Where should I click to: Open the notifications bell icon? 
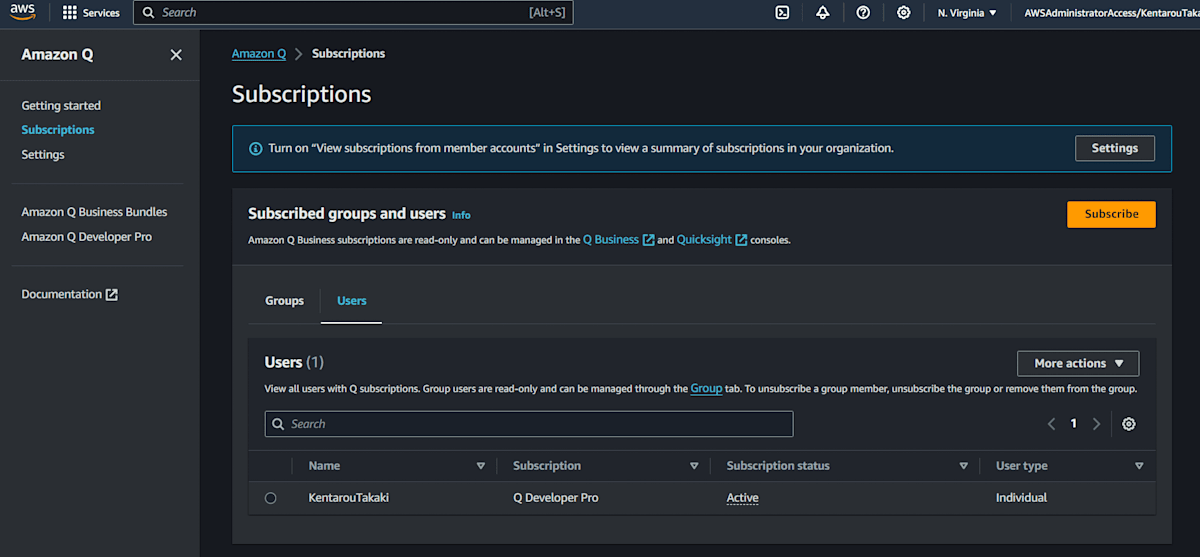pos(823,13)
